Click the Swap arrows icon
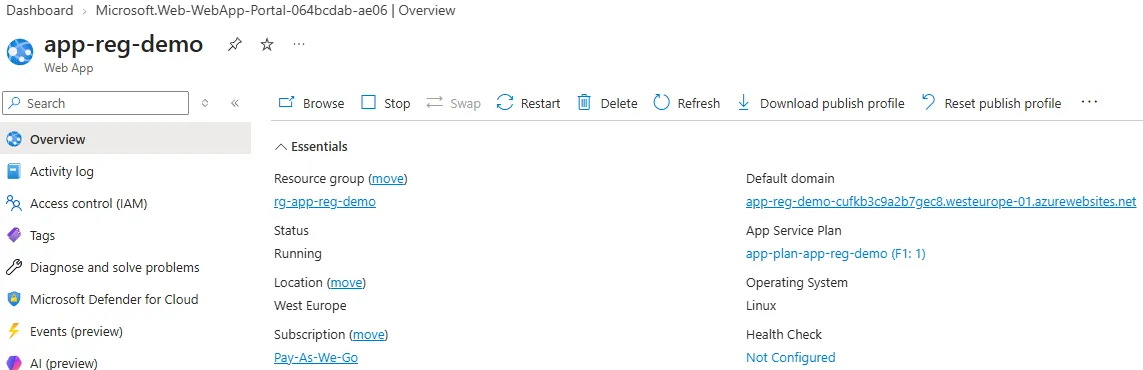Viewport: 1143px width, 370px height. coord(434,103)
